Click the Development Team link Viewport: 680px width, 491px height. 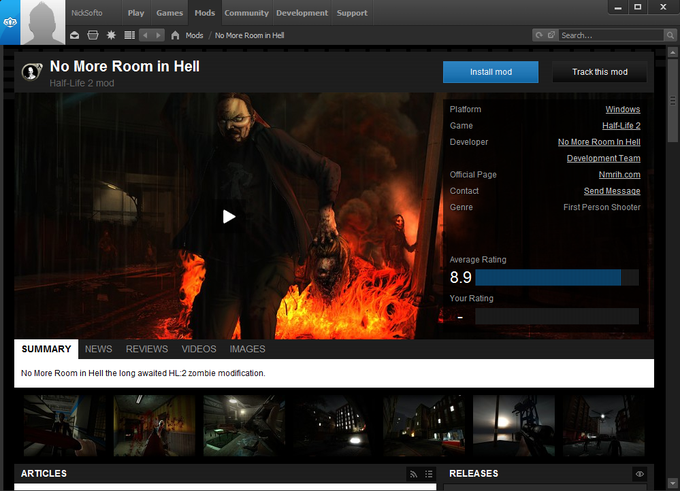[603, 158]
